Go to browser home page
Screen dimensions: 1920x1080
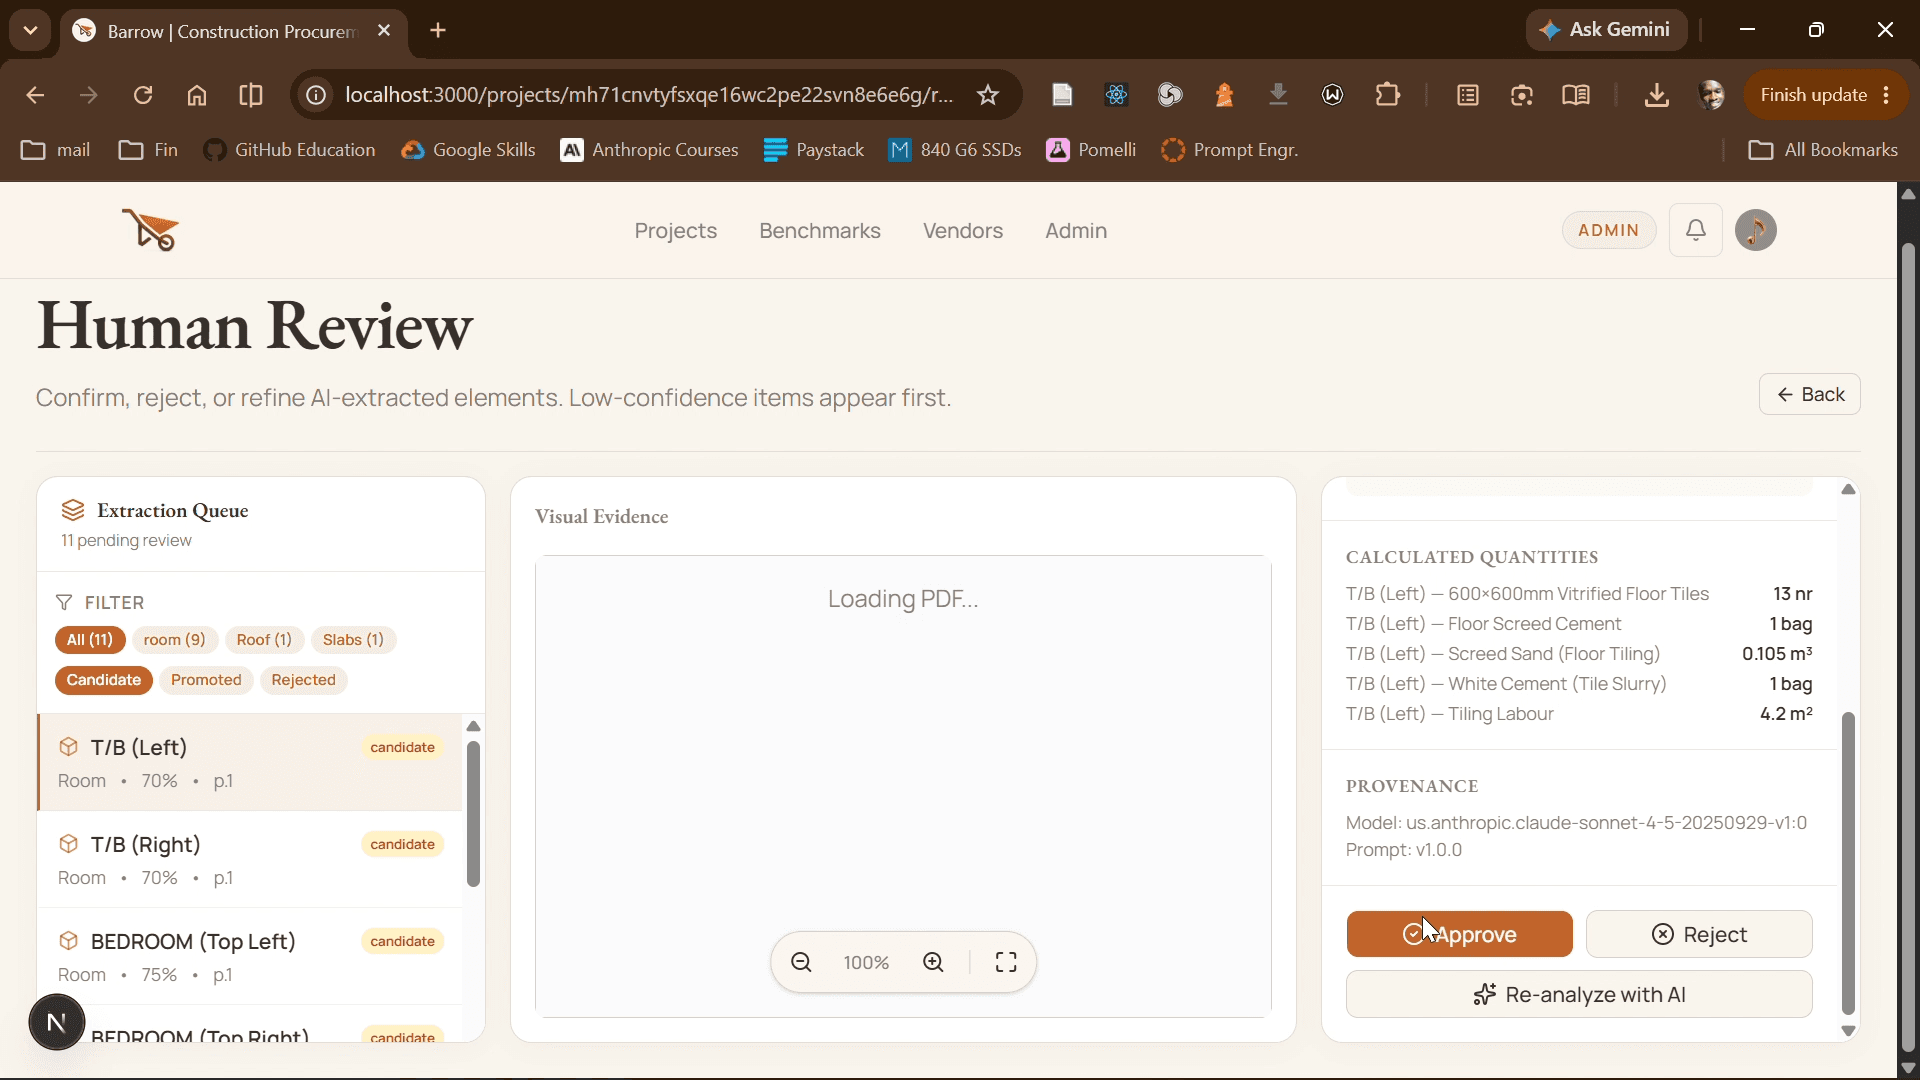pyautogui.click(x=197, y=95)
